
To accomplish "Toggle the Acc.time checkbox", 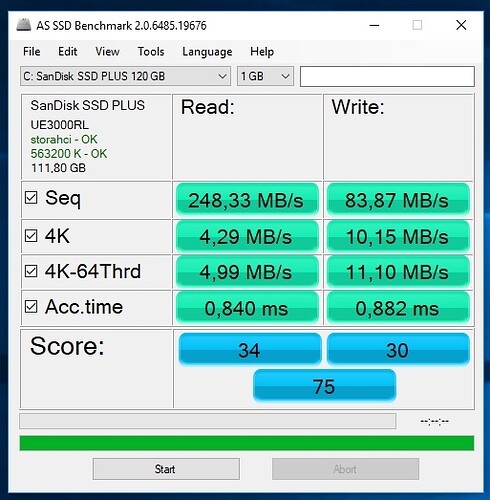I will click(31, 306).
